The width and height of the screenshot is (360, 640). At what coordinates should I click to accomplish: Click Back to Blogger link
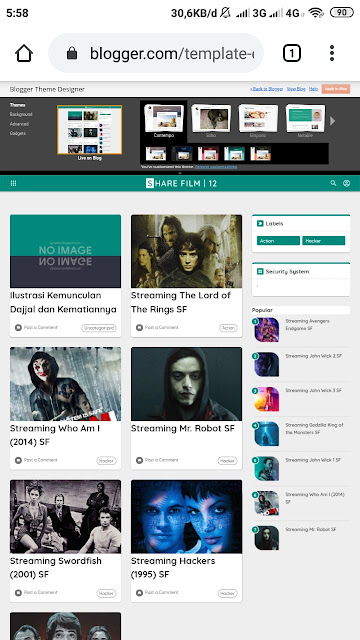coord(267,89)
